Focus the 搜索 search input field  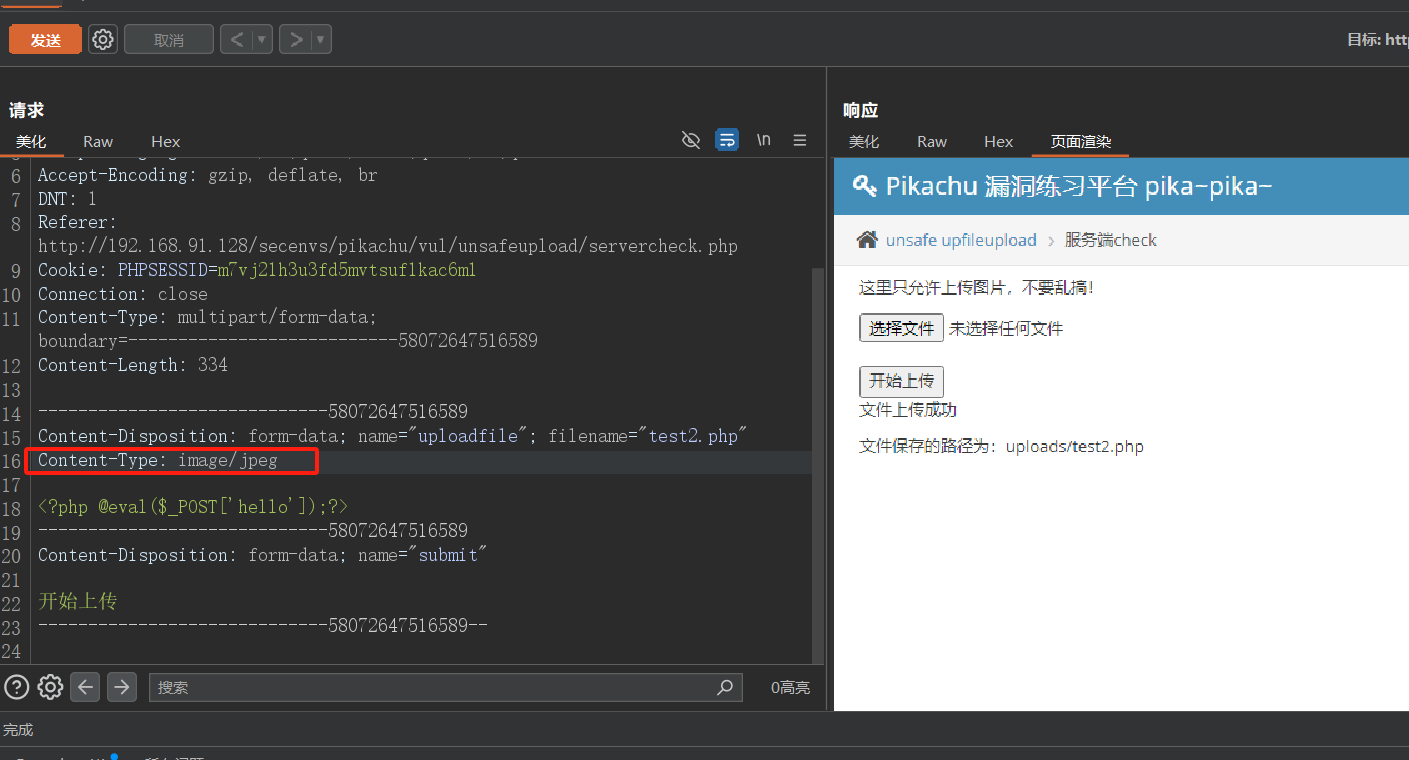tap(446, 687)
